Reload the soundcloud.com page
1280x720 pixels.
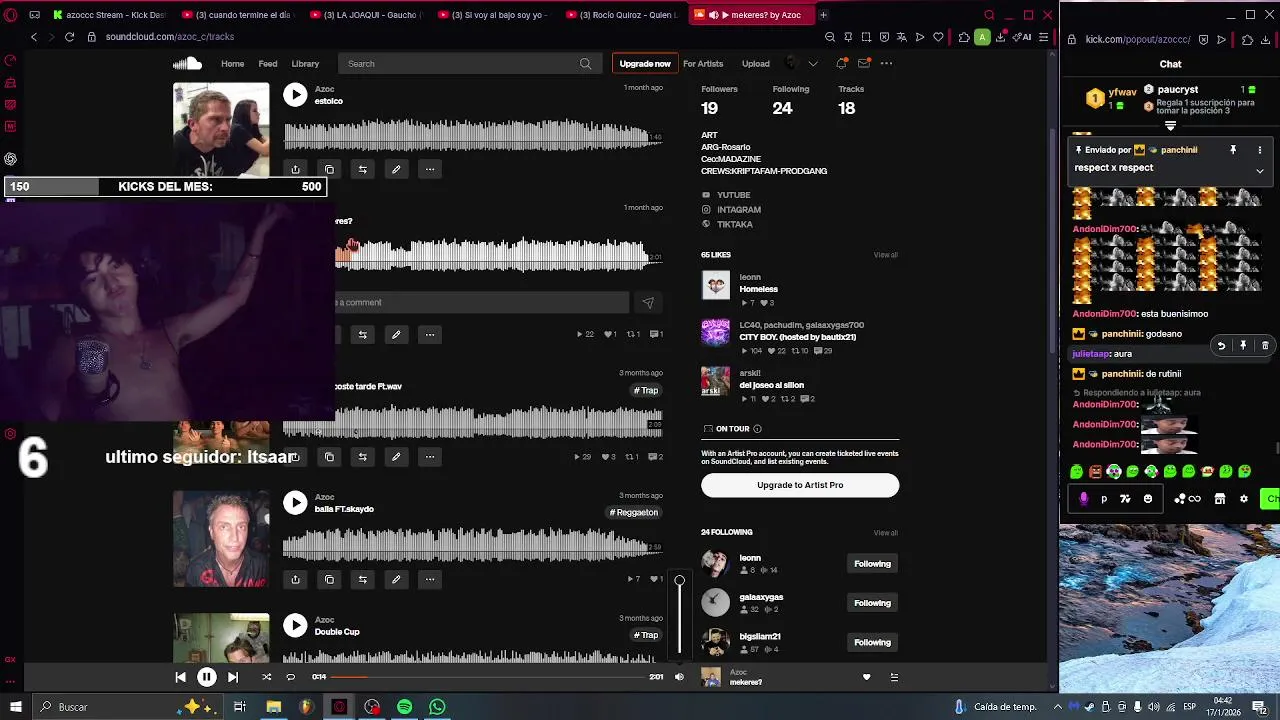[69, 37]
